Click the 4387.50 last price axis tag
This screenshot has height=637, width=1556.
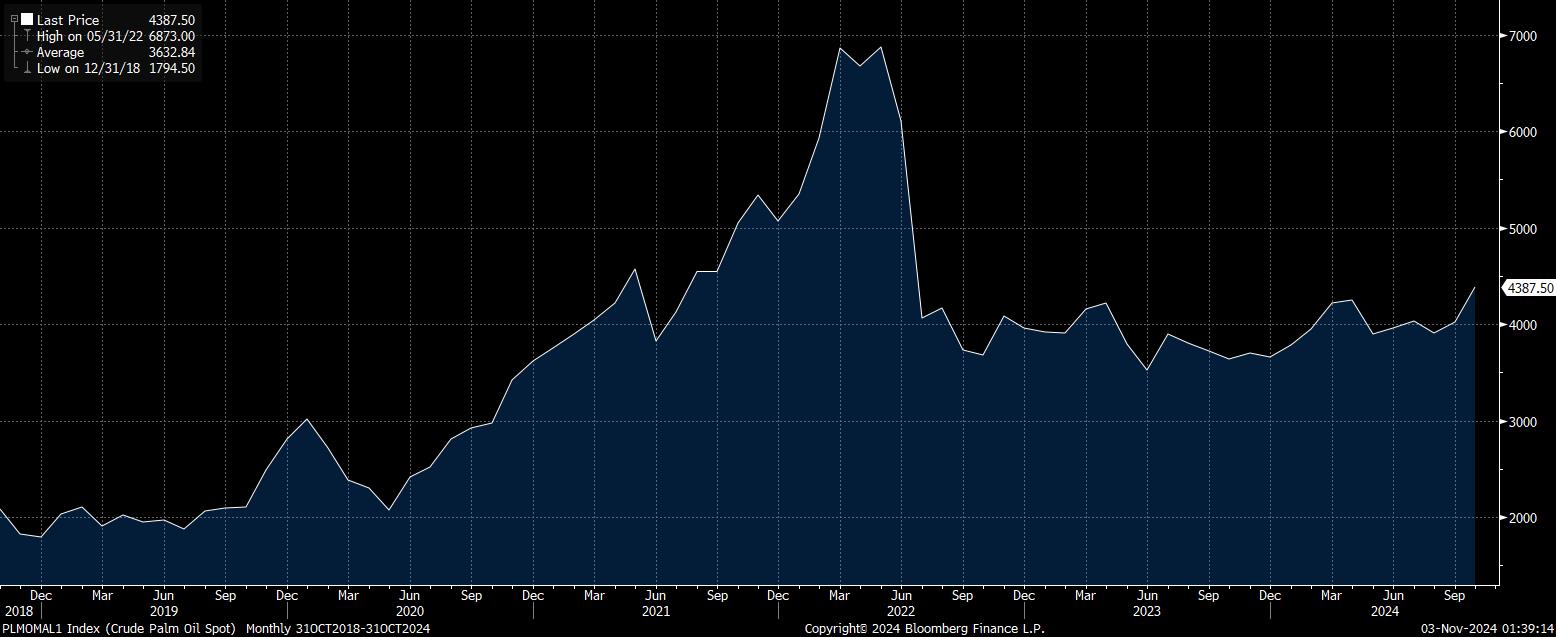click(x=1530, y=288)
